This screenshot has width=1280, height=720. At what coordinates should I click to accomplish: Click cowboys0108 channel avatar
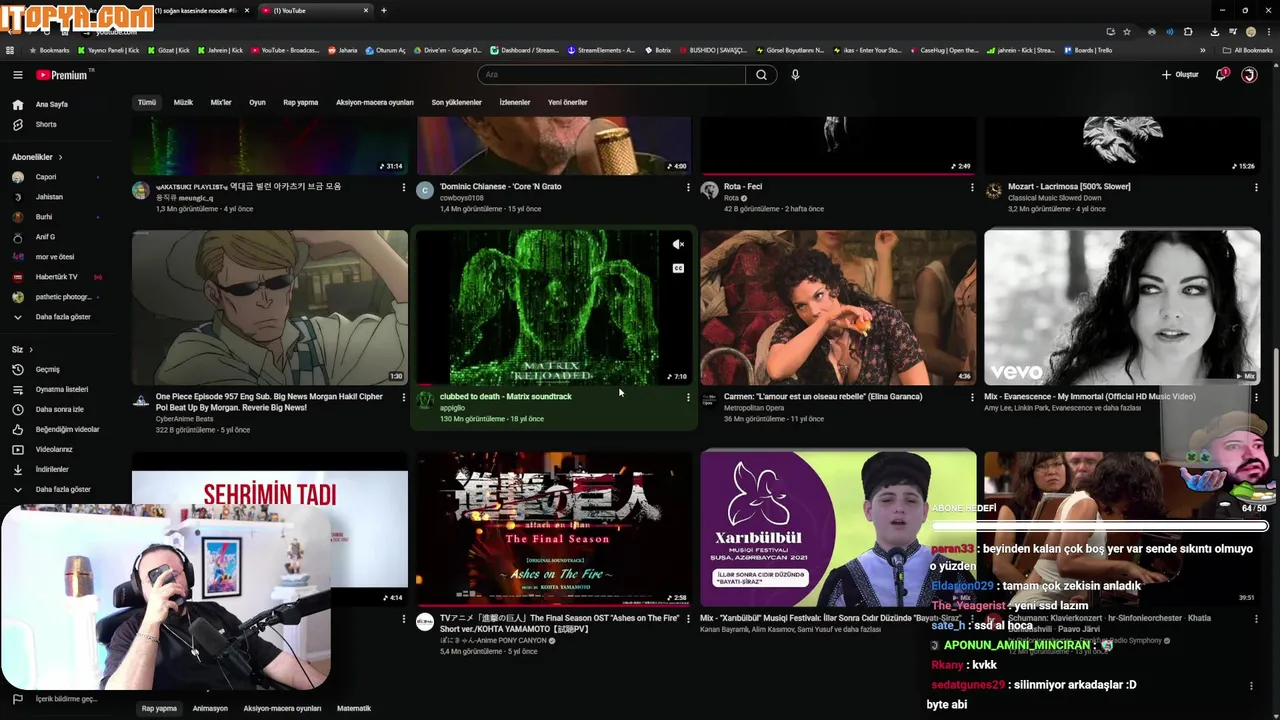coord(425,190)
